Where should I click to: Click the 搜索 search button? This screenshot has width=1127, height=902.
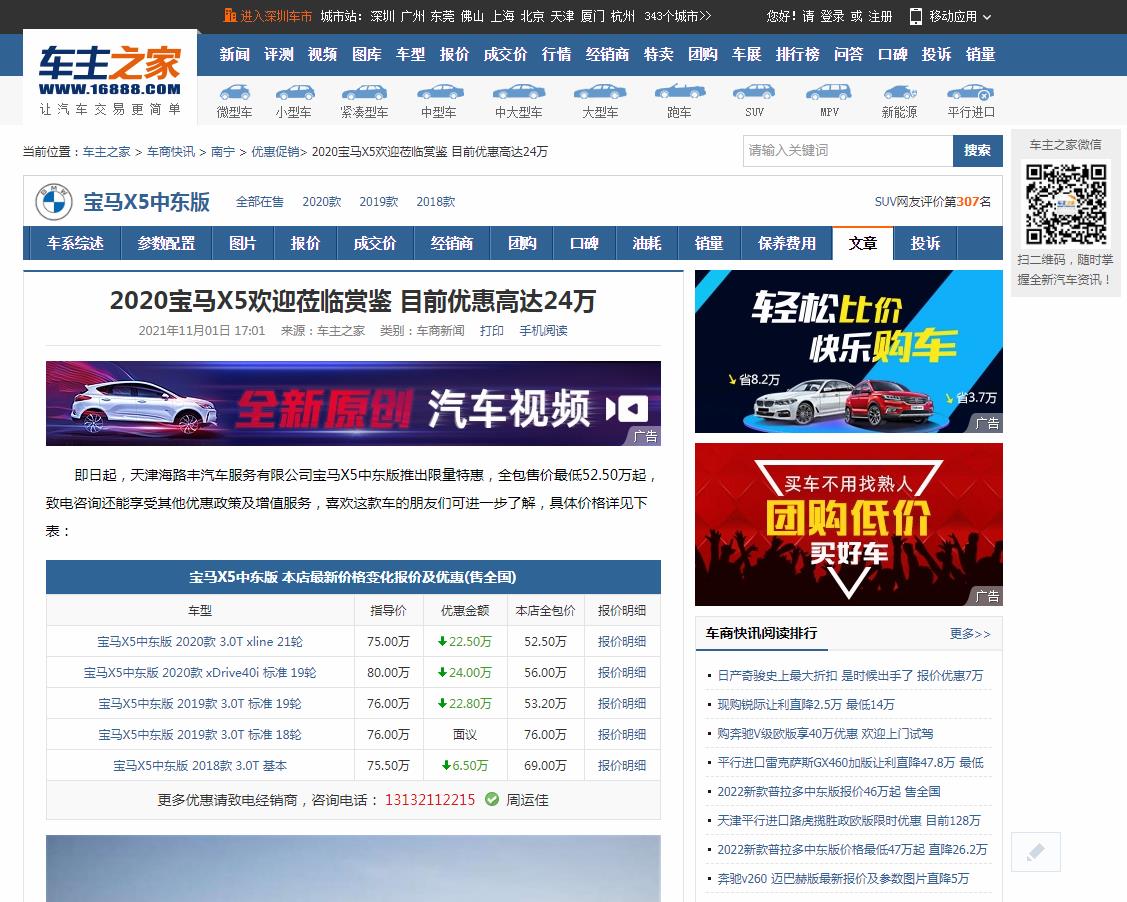978,151
